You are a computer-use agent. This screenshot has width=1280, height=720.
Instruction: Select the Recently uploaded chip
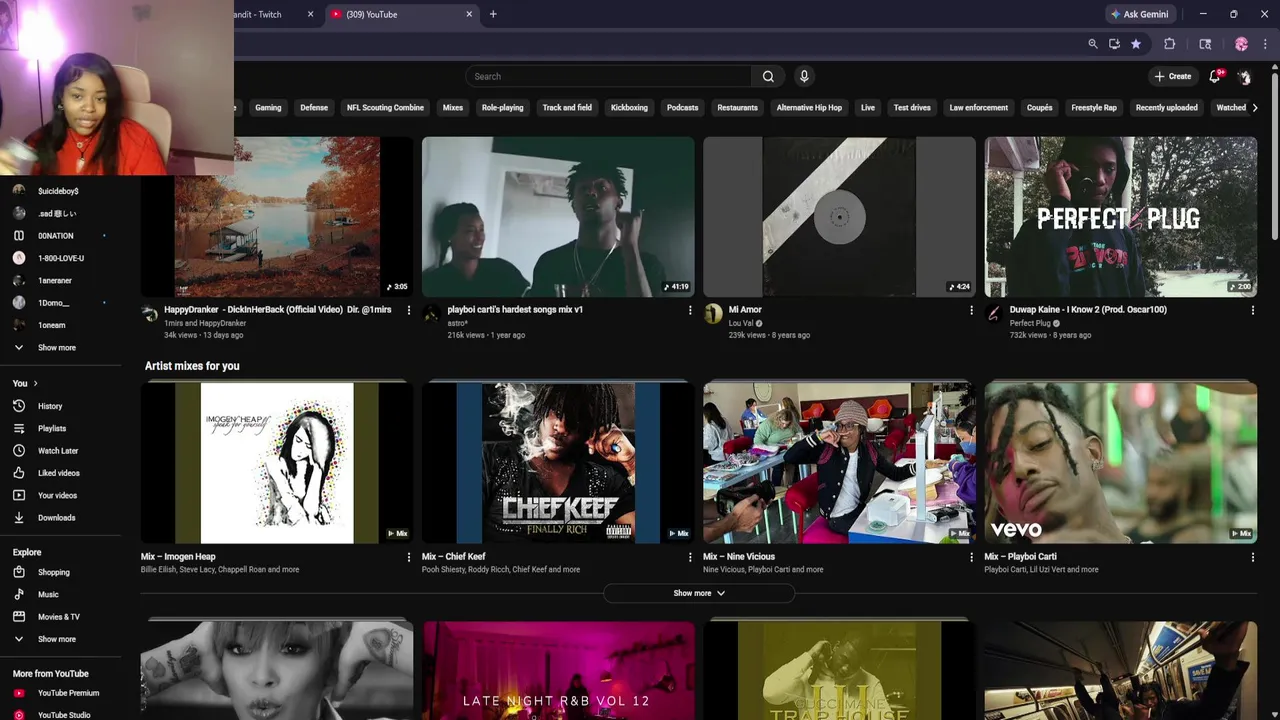pyautogui.click(x=1166, y=107)
